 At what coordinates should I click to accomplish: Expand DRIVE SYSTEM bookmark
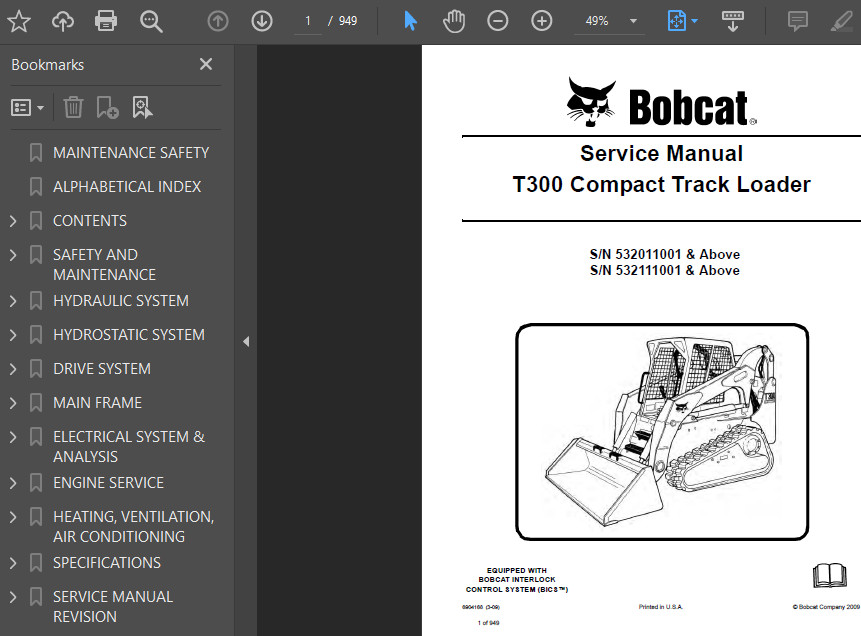[x=13, y=369]
